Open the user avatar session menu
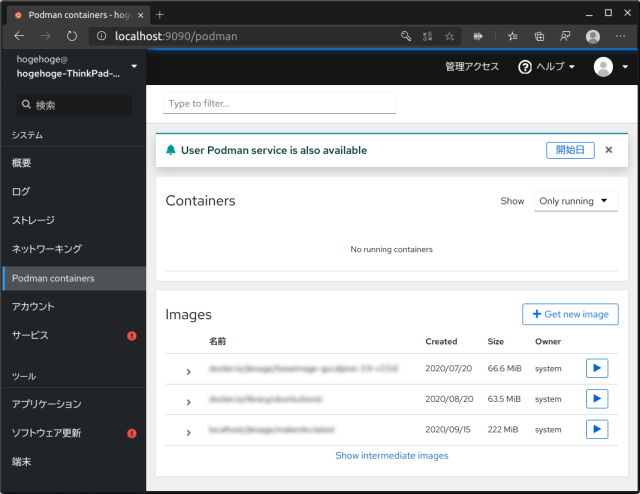The height and width of the screenshot is (494, 640). (x=610, y=67)
